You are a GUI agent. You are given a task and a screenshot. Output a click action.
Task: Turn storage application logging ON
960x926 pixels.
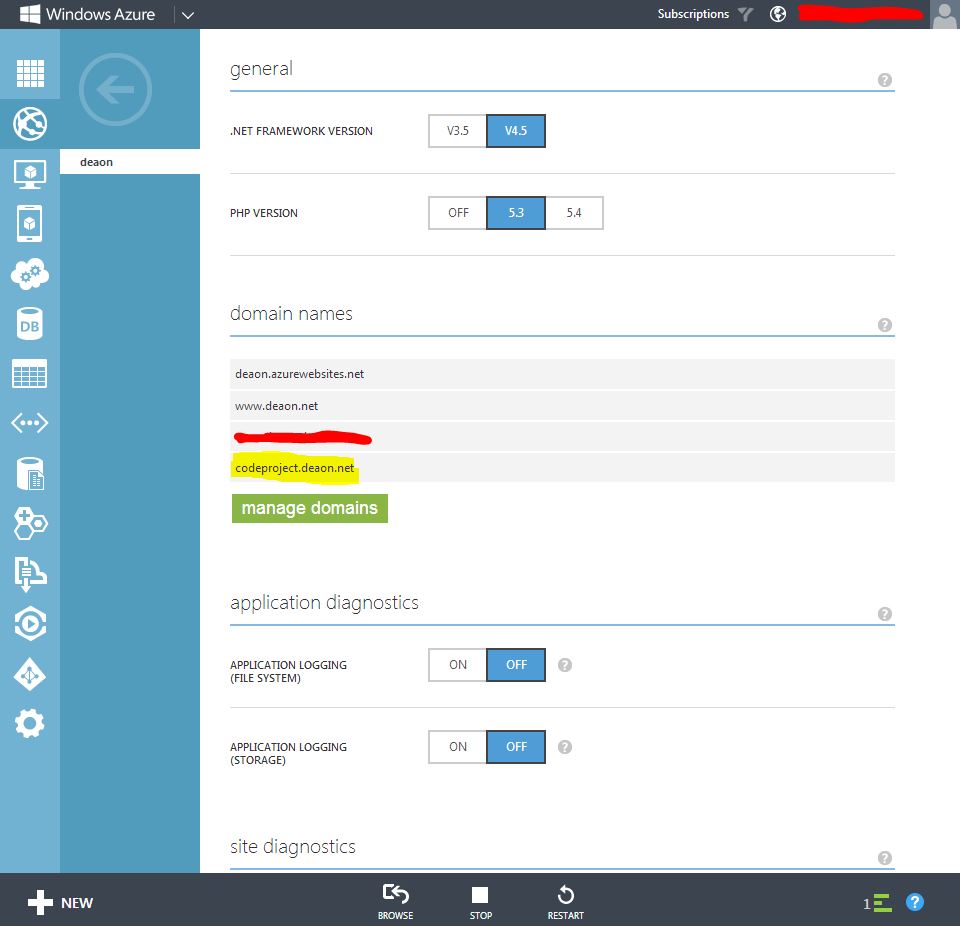458,747
